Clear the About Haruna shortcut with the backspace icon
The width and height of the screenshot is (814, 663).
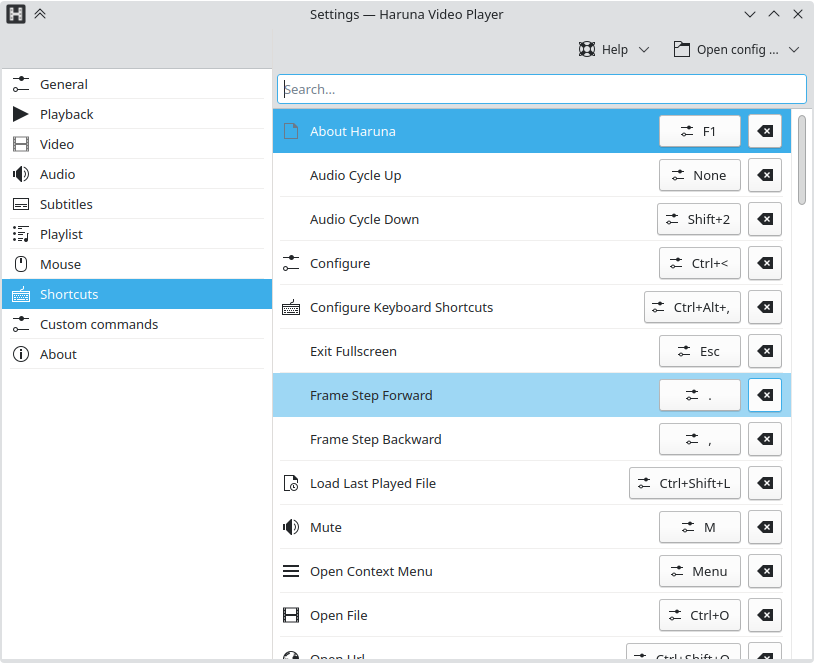click(765, 131)
